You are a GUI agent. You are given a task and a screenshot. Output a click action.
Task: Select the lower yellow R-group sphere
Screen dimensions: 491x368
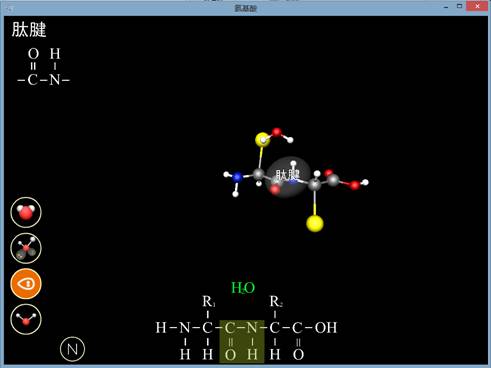click(x=315, y=223)
